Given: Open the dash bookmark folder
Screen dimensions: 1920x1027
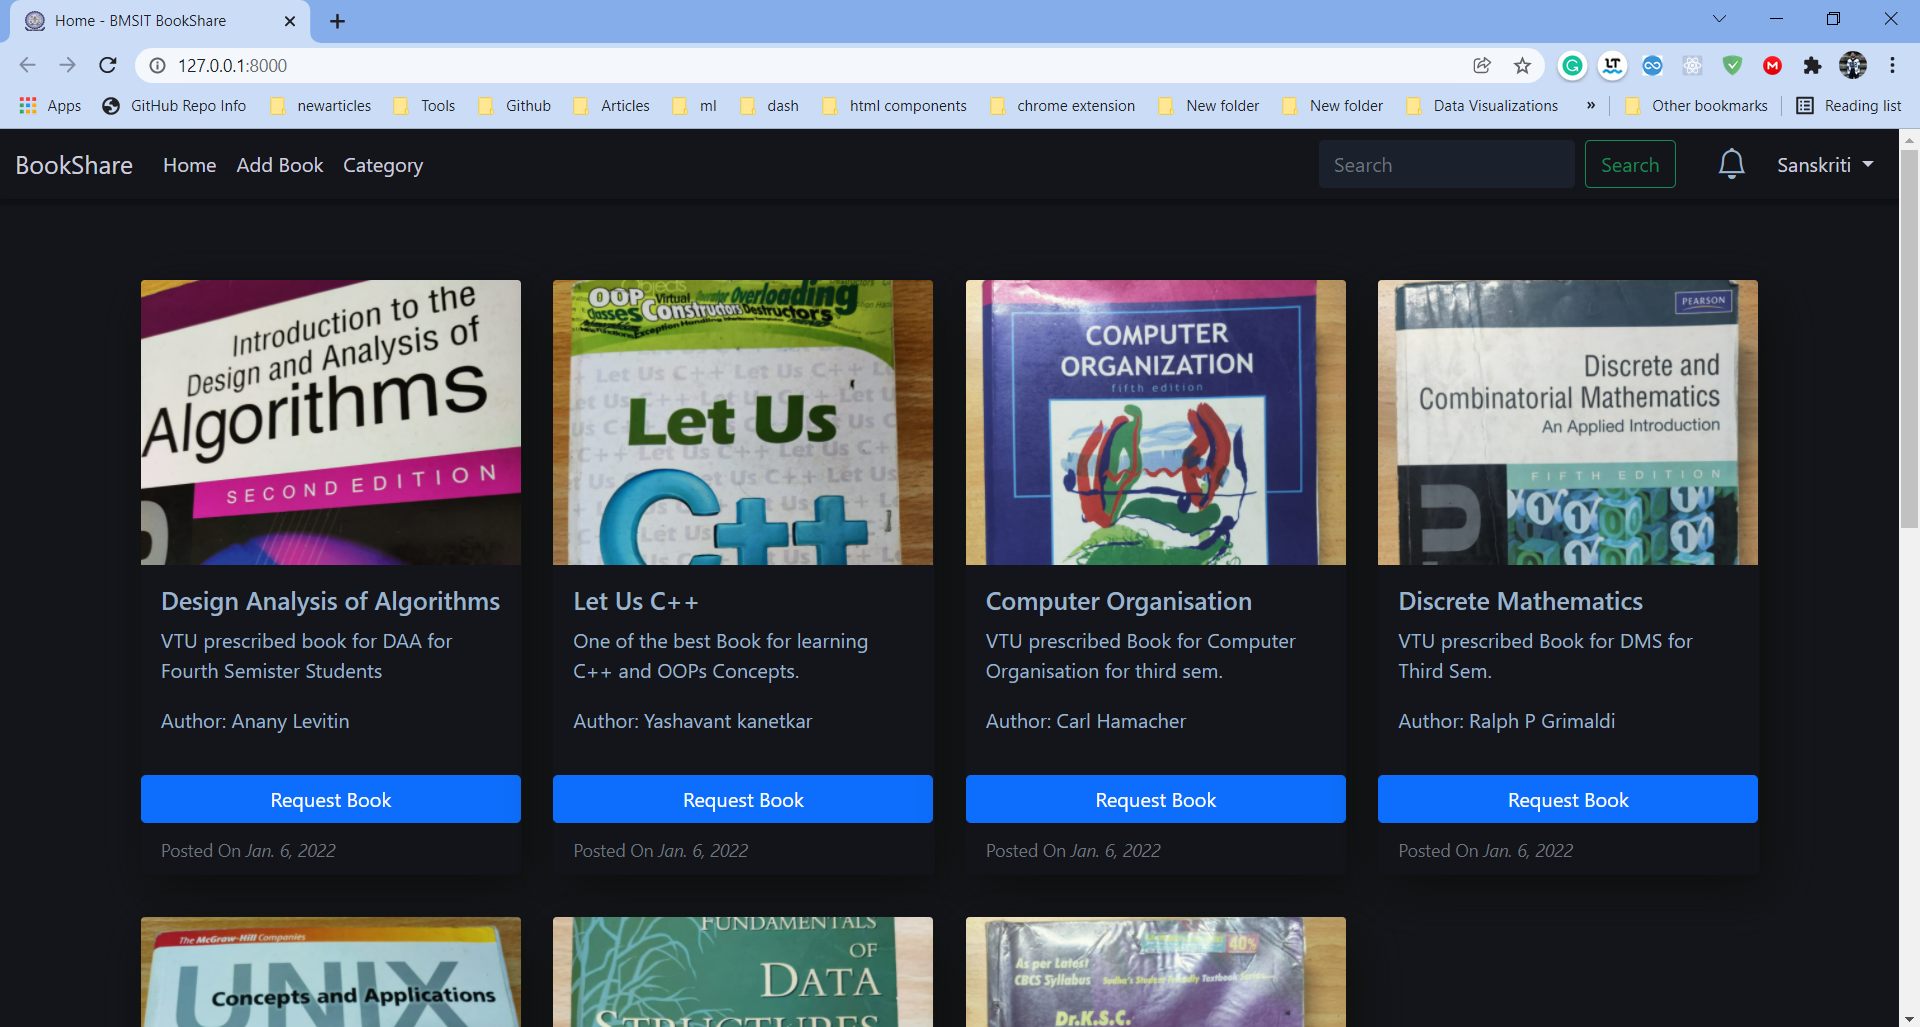Looking at the screenshot, I should (x=770, y=106).
